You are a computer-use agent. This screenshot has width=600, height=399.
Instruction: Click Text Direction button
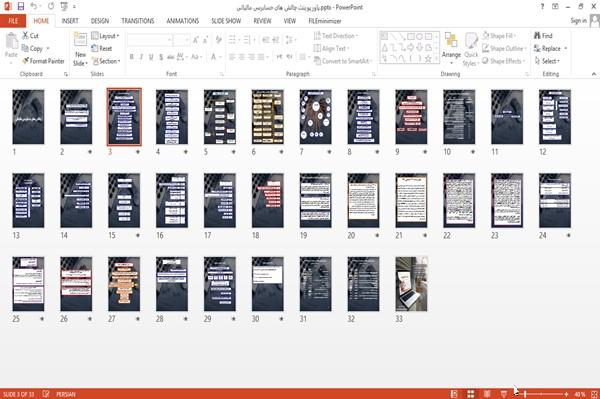point(336,36)
